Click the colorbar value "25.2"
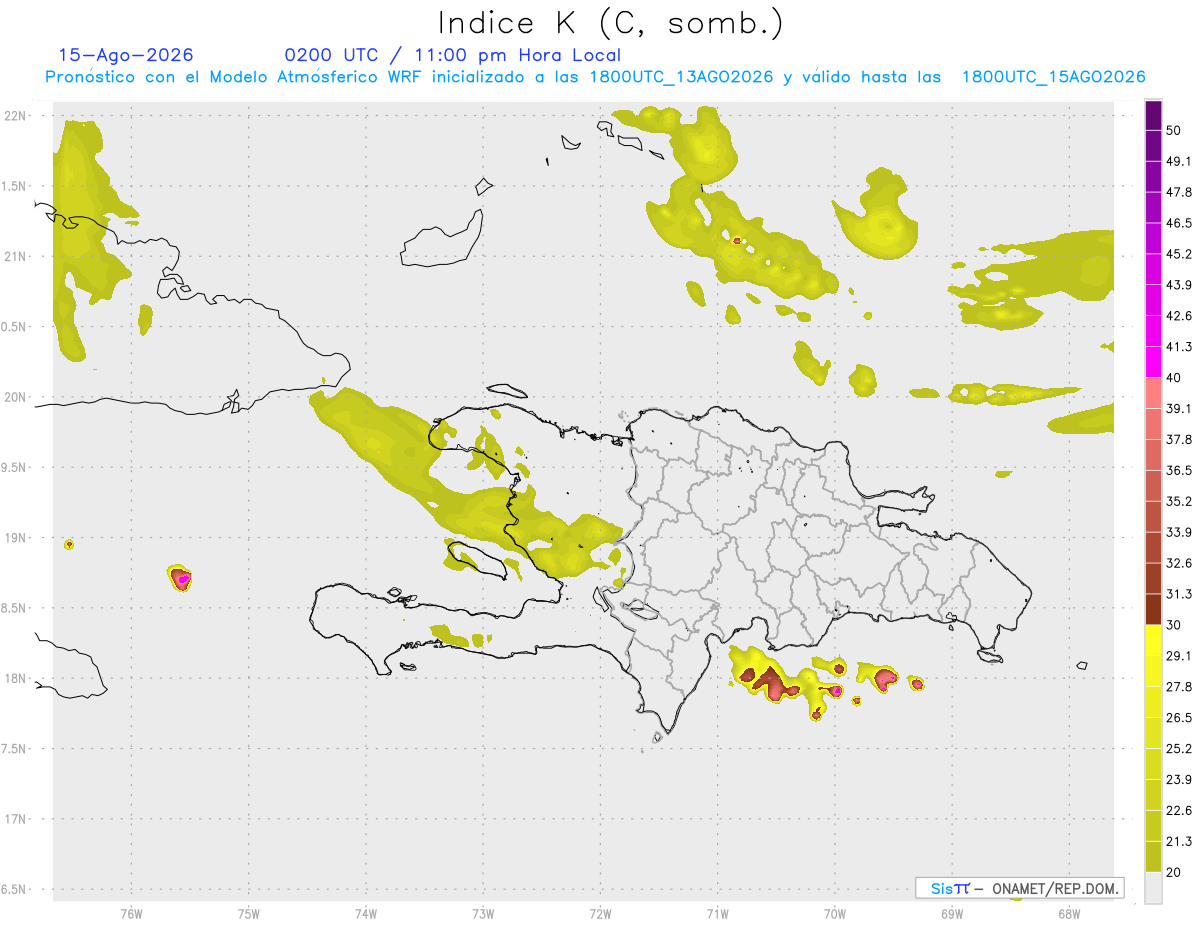 point(1179,748)
